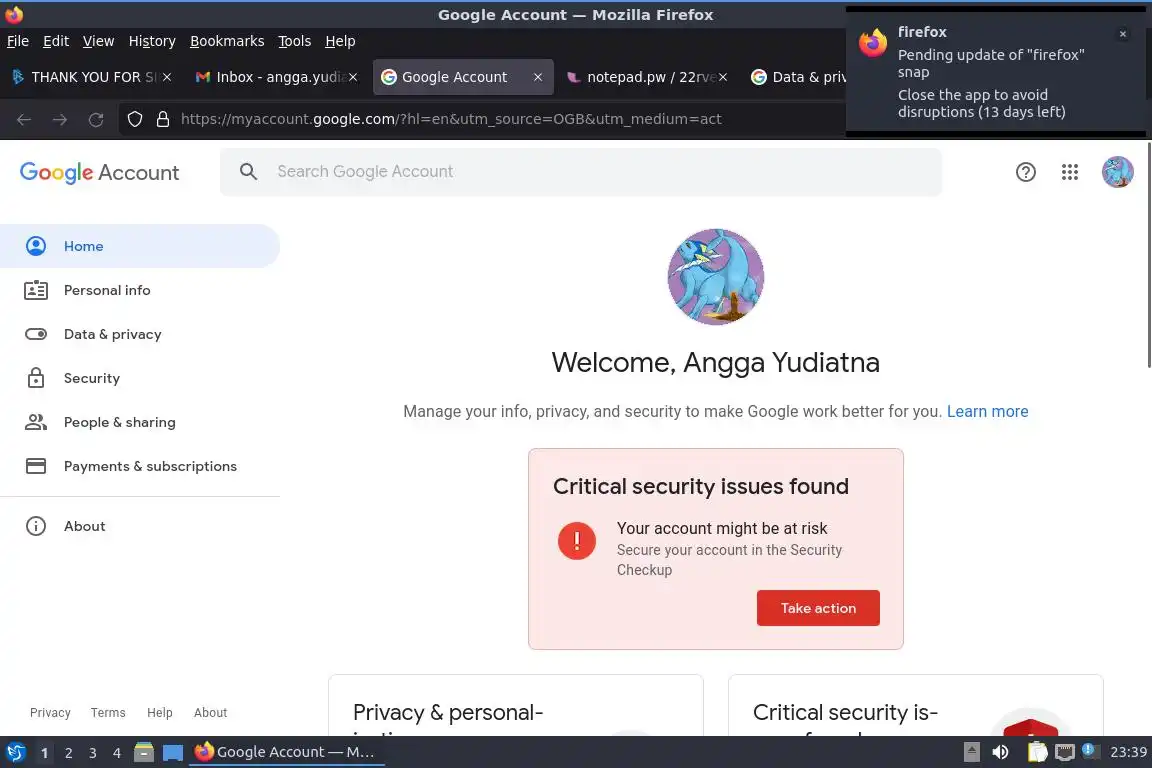This screenshot has width=1152, height=768.
Task: Go back with the browser back arrow
Action: pos(24,119)
